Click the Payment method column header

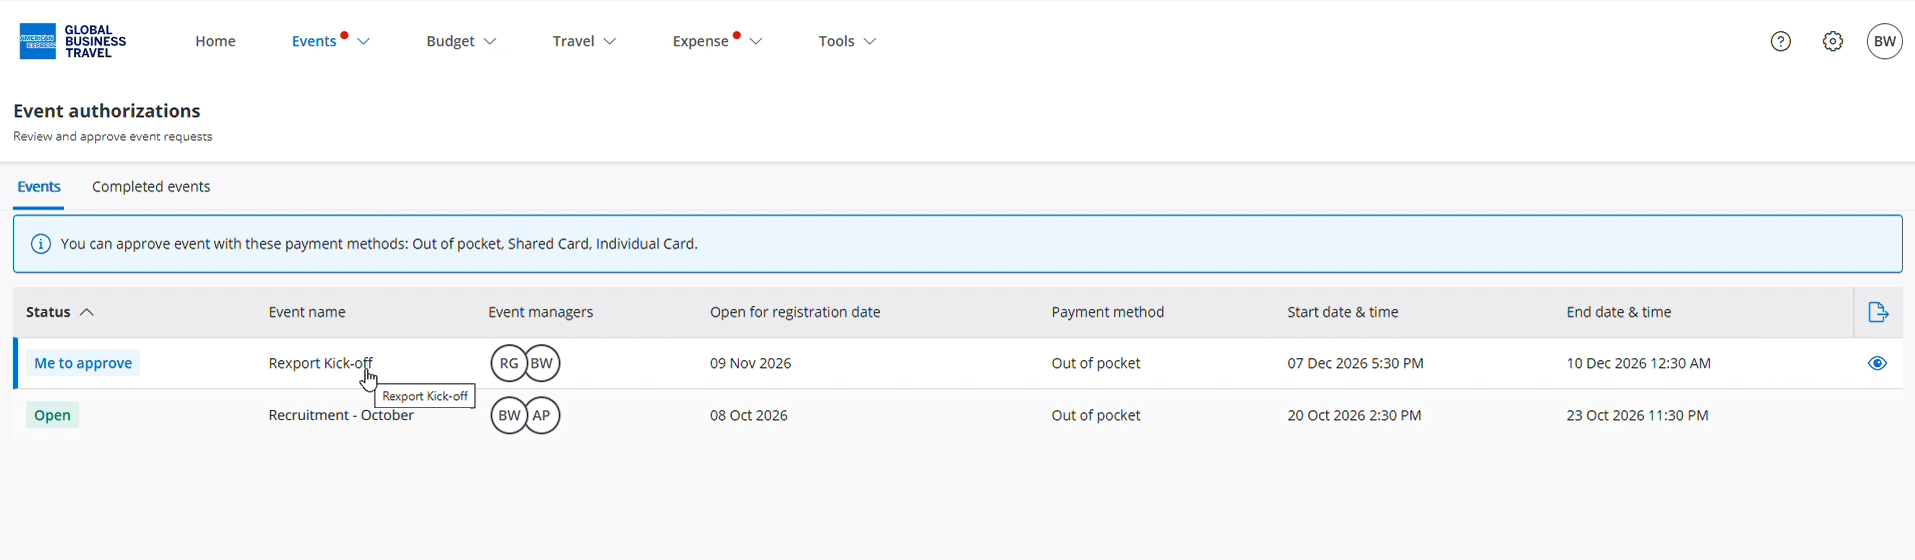coord(1107,312)
